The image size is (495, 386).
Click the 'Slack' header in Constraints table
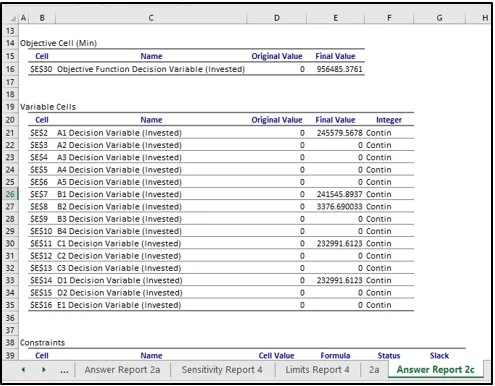pyautogui.click(x=439, y=355)
